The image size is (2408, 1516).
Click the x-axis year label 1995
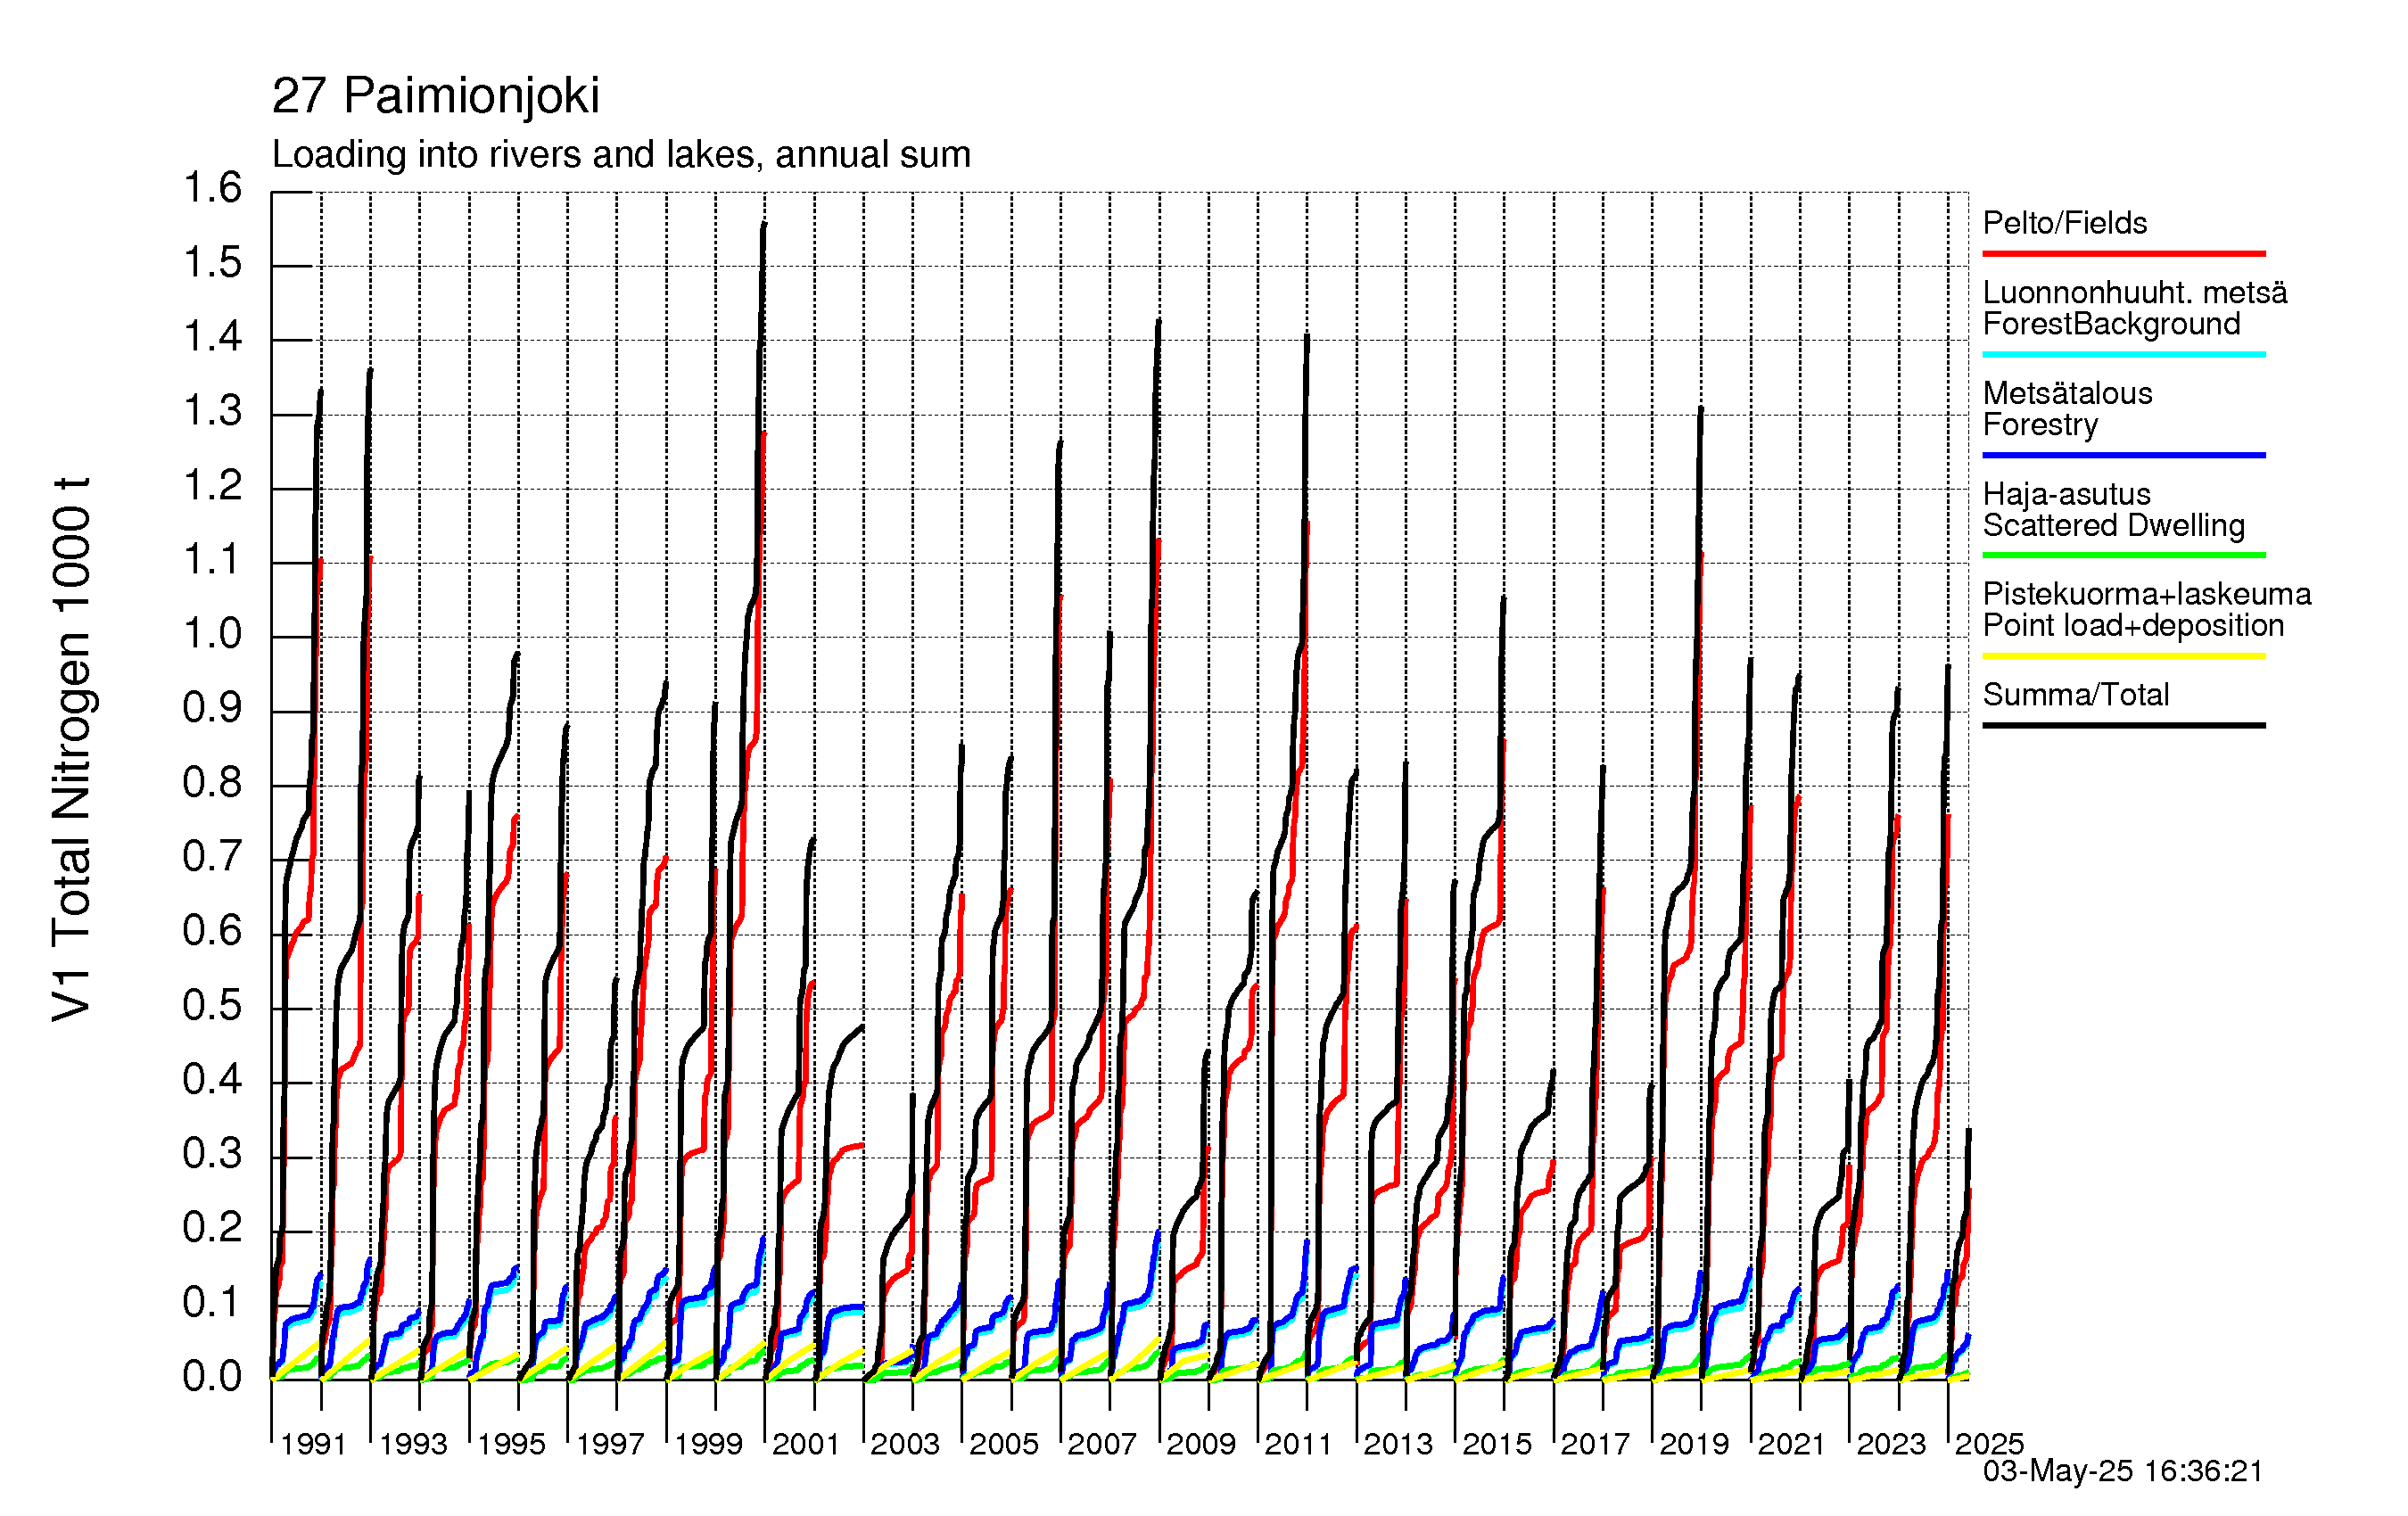pyautogui.click(x=511, y=1444)
